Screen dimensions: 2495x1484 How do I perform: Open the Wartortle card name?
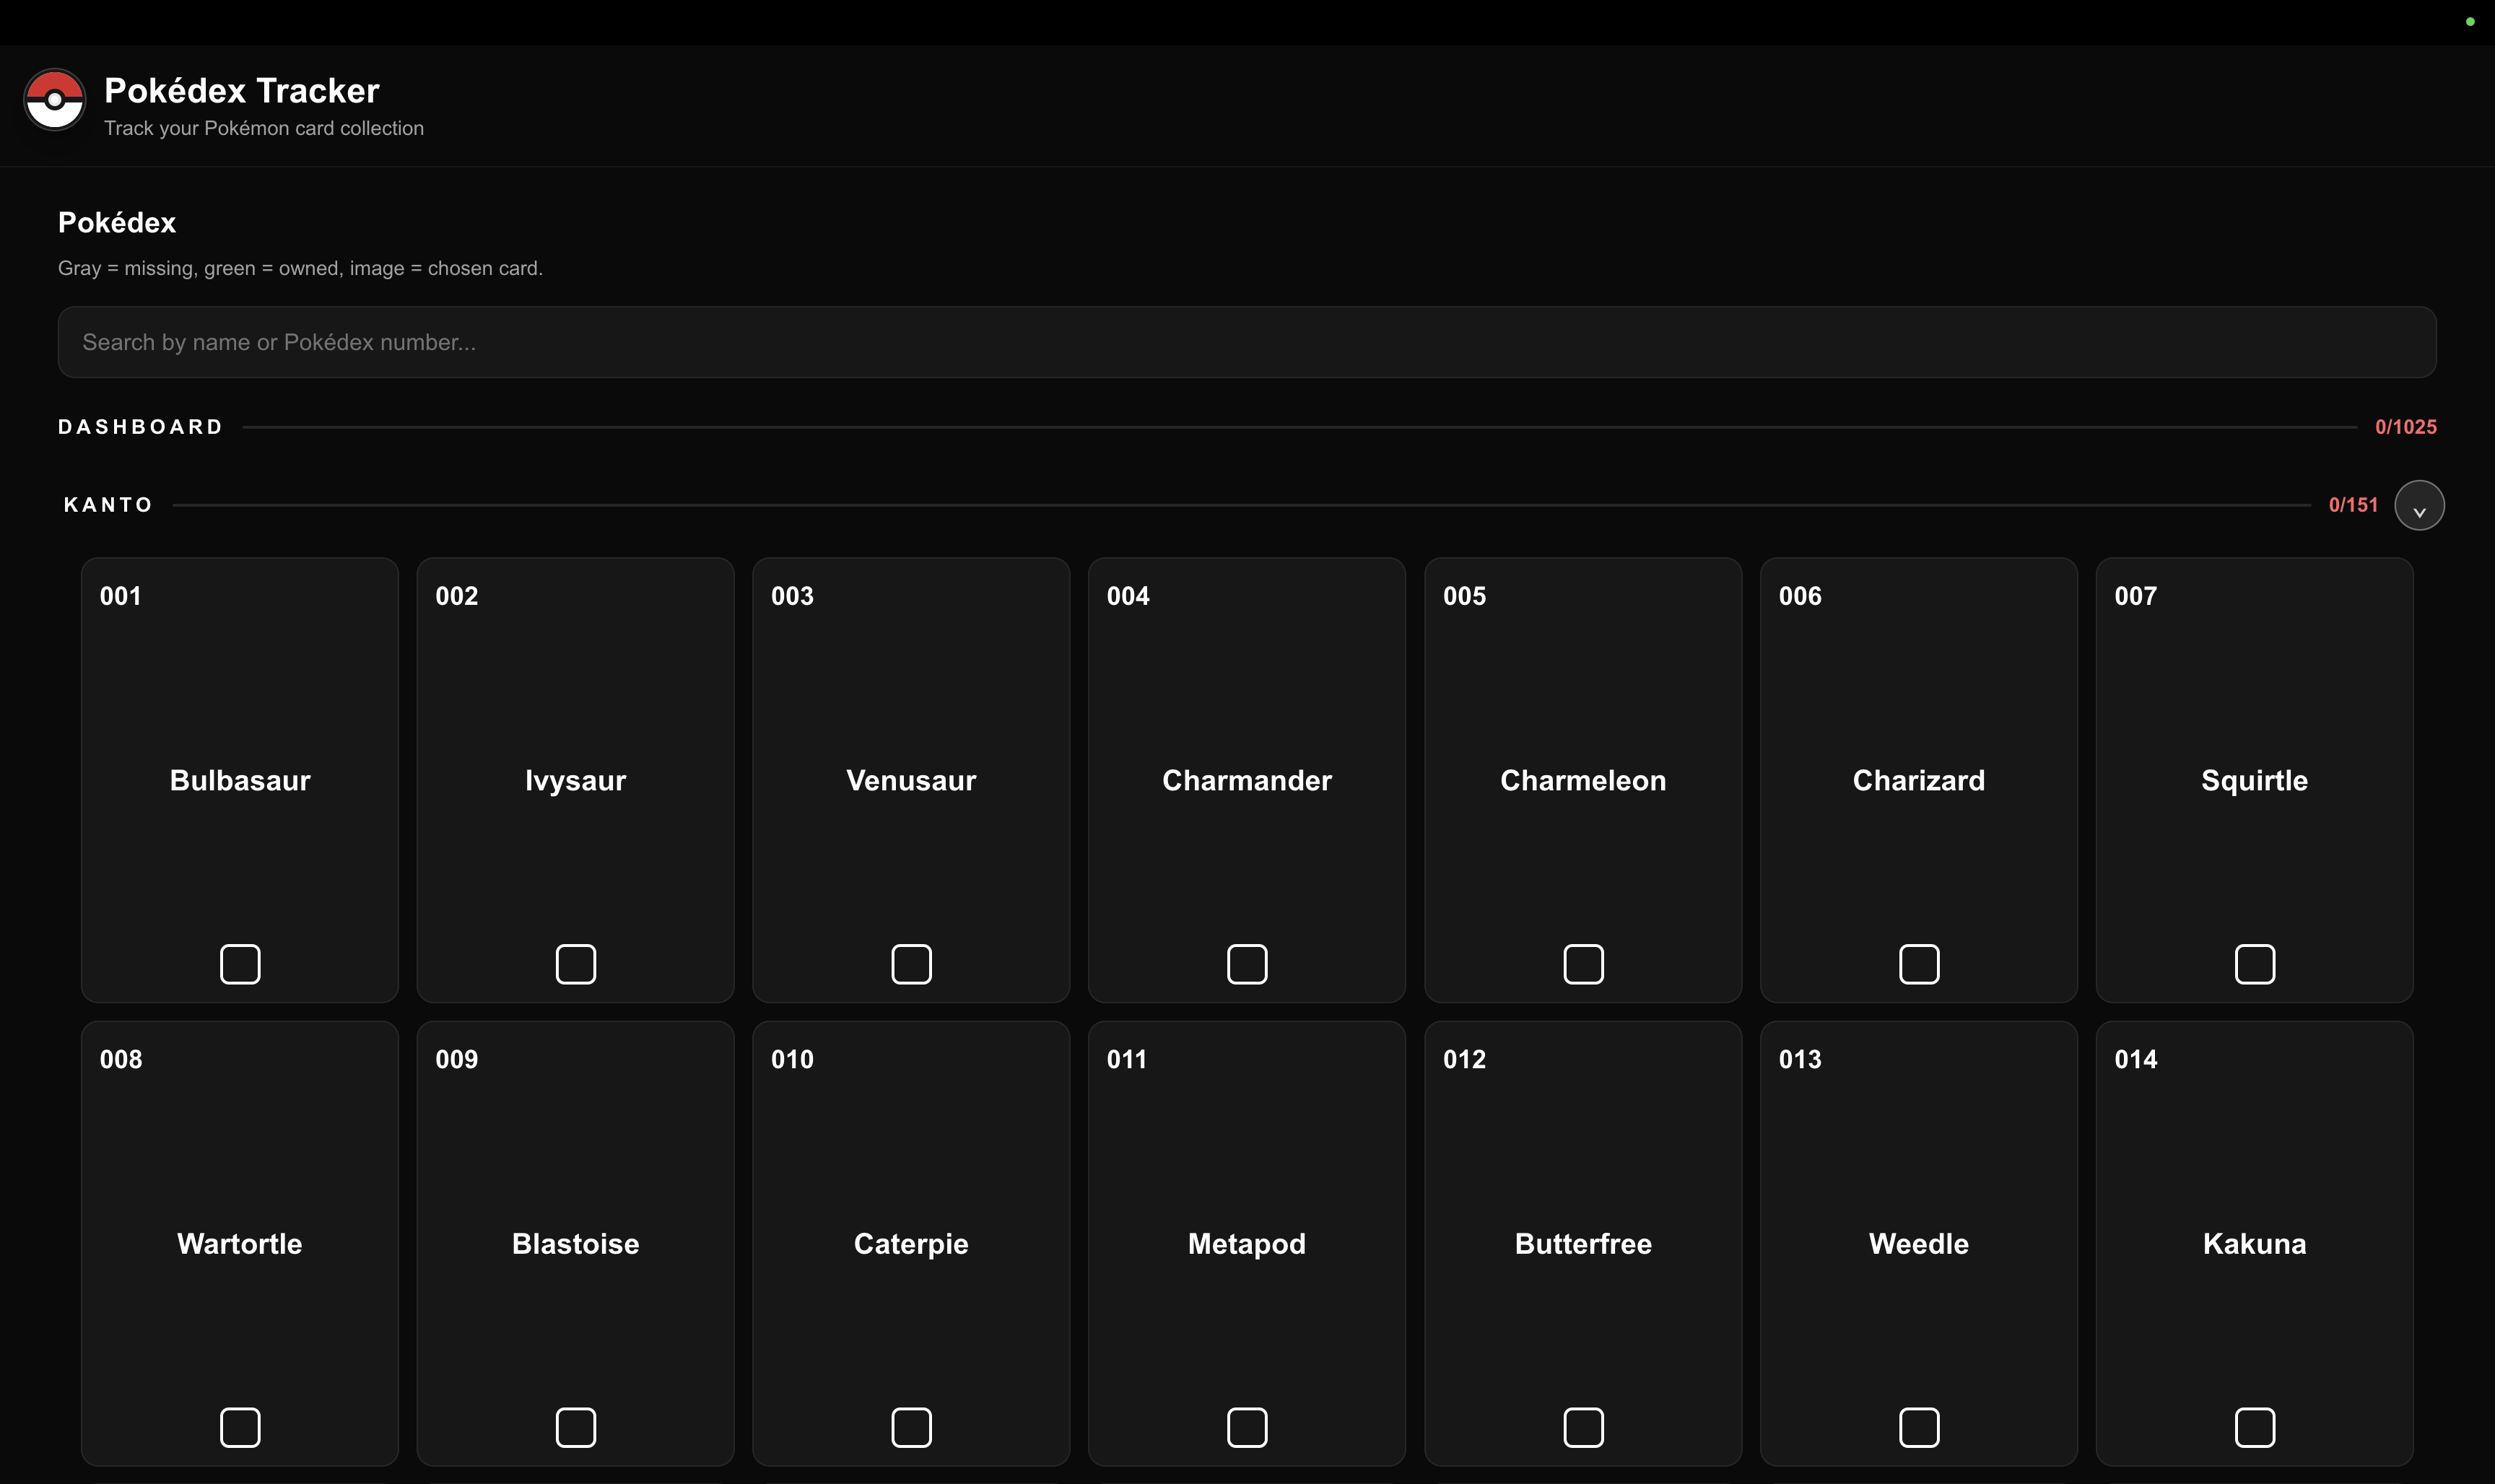[240, 1243]
